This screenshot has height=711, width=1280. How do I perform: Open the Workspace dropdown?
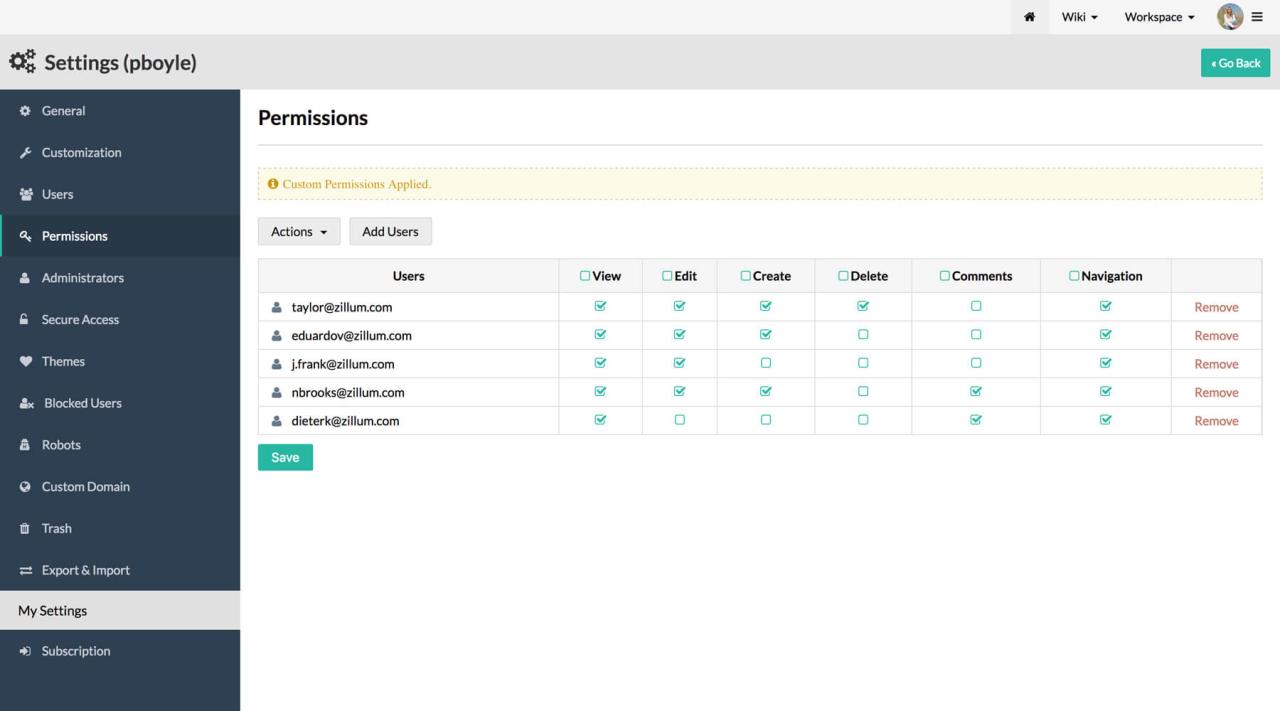click(x=1158, y=17)
